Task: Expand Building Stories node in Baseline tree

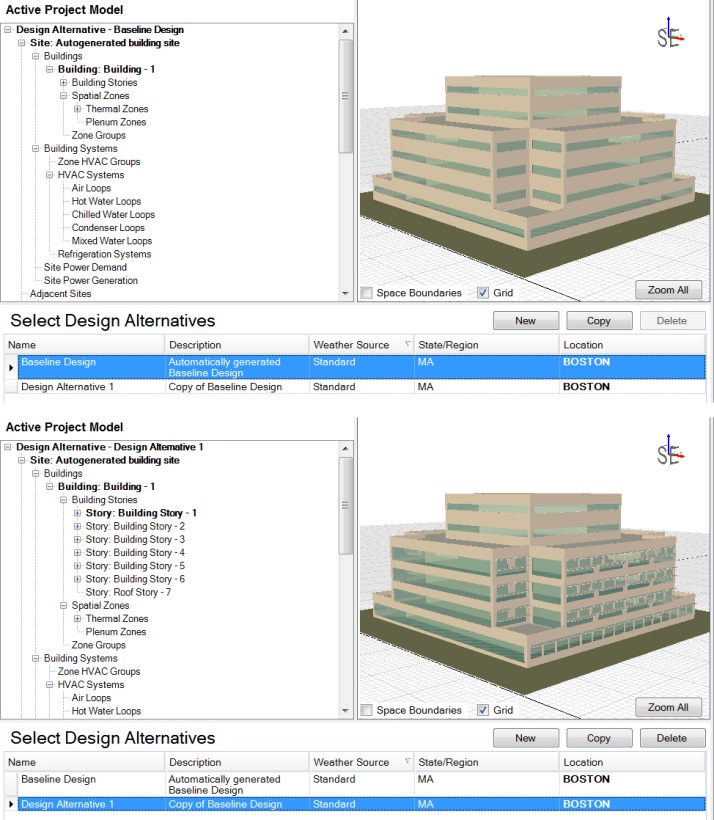Action: pyautogui.click(x=63, y=83)
